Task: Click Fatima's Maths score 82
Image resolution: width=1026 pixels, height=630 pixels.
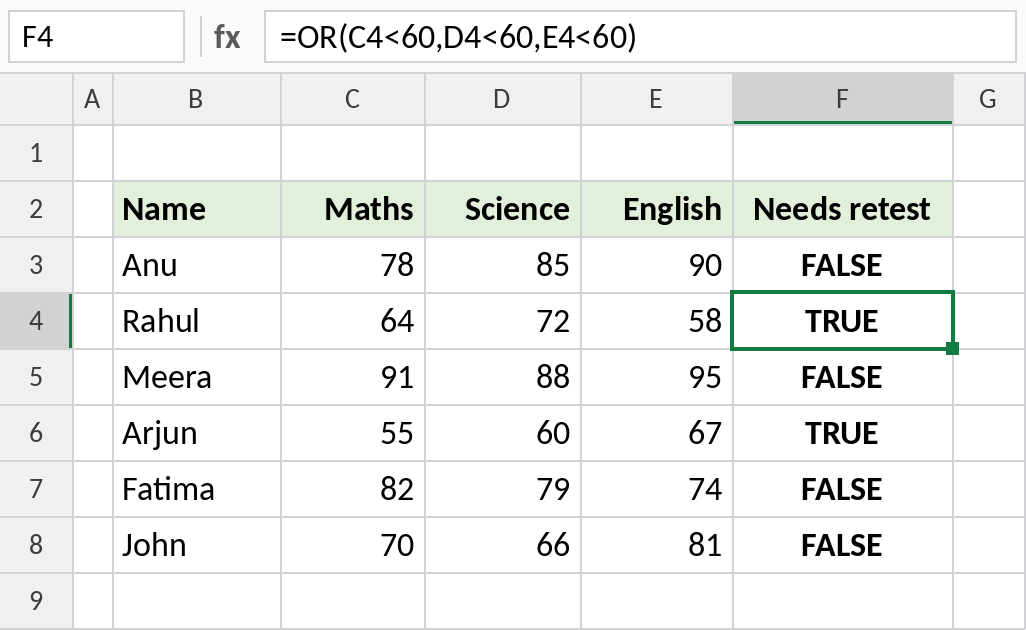Action: pos(353,489)
